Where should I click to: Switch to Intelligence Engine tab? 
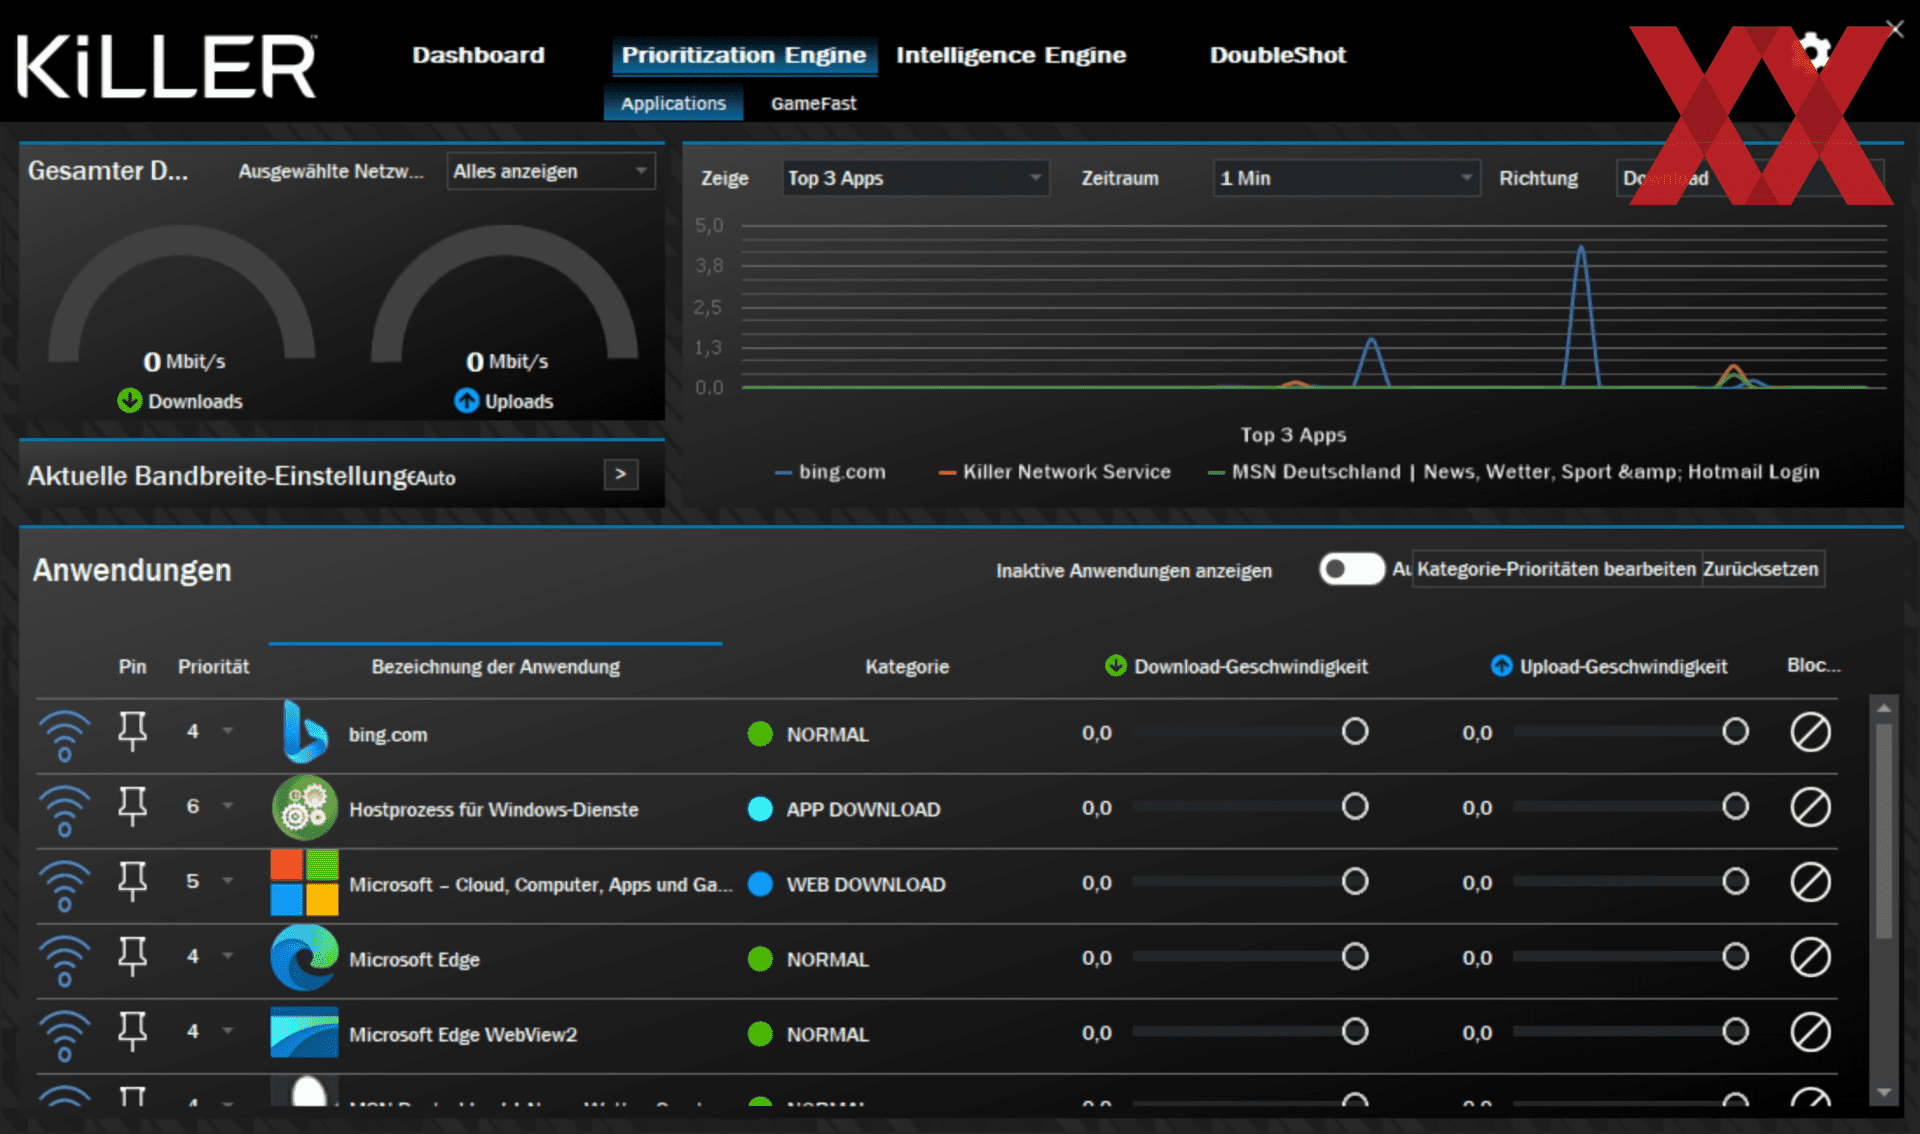coord(1011,55)
